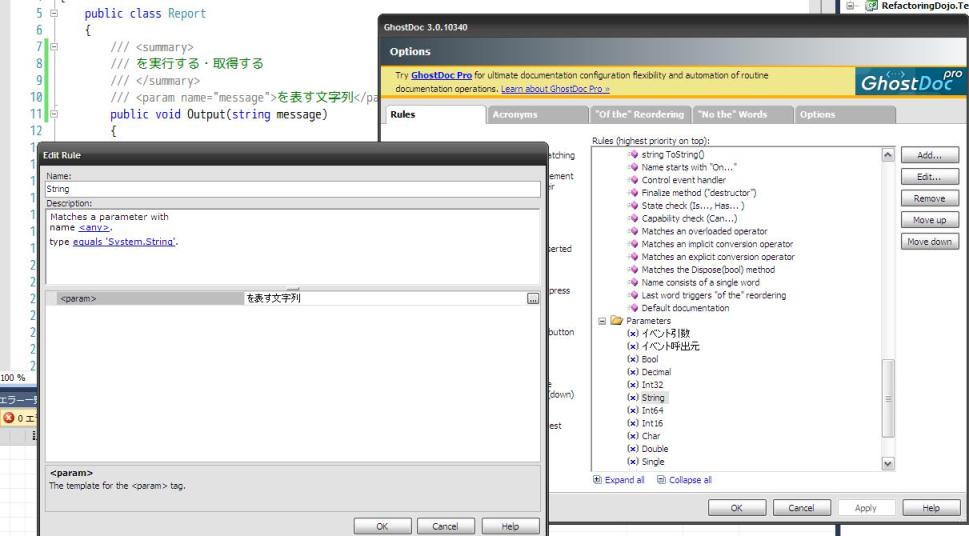Click the State check rule icon
969x536 pixels.
(633, 206)
